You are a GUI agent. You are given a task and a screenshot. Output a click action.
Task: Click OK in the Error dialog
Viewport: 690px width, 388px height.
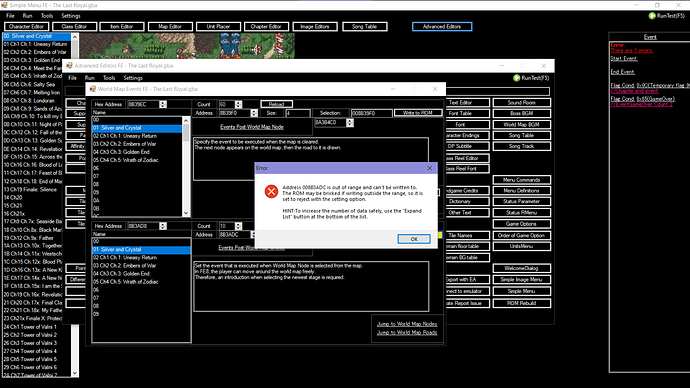[414, 239]
